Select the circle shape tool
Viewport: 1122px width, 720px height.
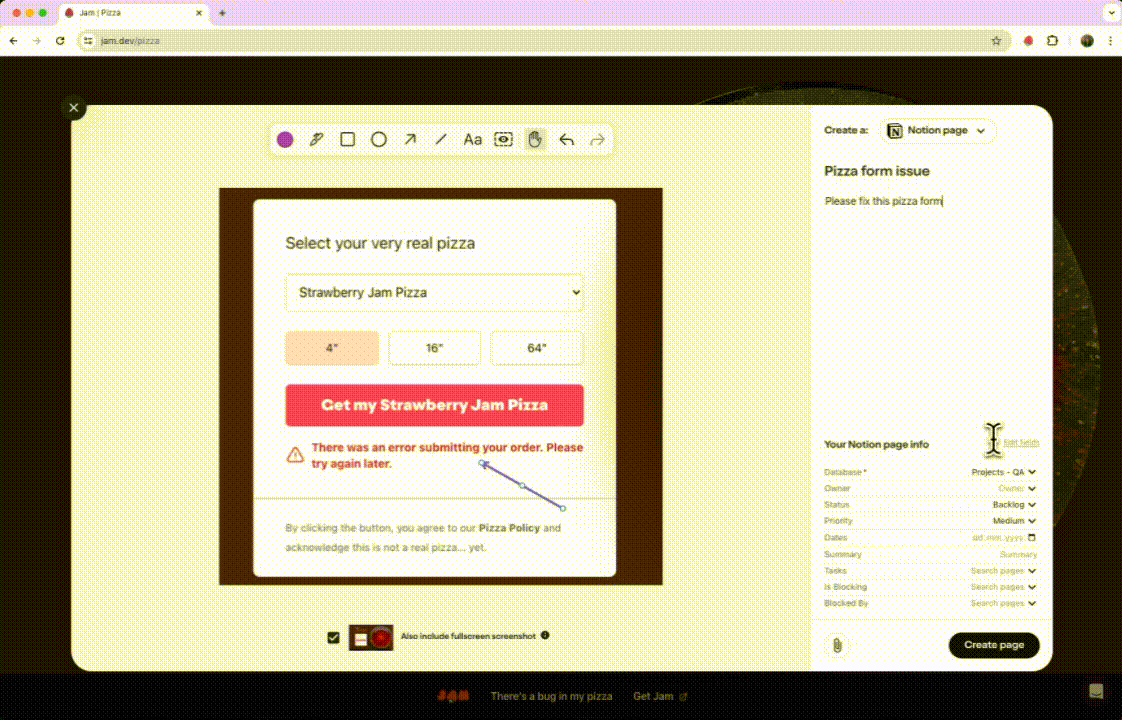click(x=379, y=140)
